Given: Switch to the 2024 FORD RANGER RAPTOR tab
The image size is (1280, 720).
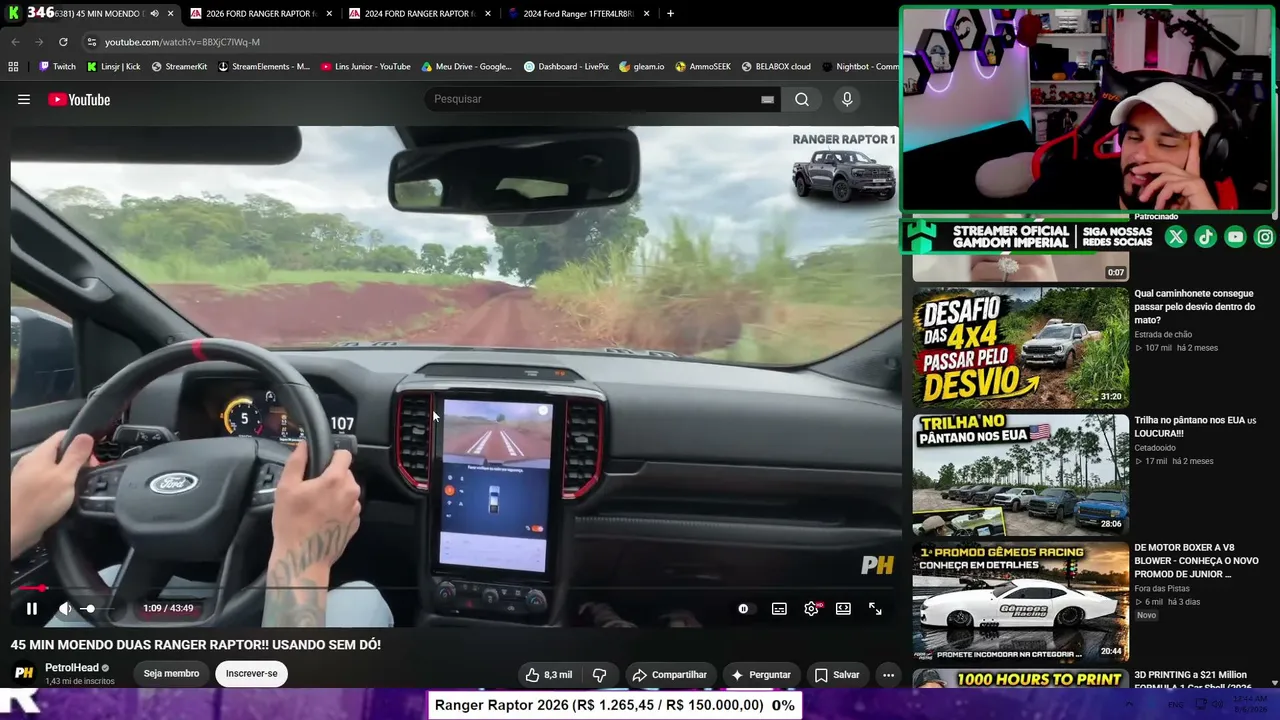Looking at the screenshot, I should [420, 14].
